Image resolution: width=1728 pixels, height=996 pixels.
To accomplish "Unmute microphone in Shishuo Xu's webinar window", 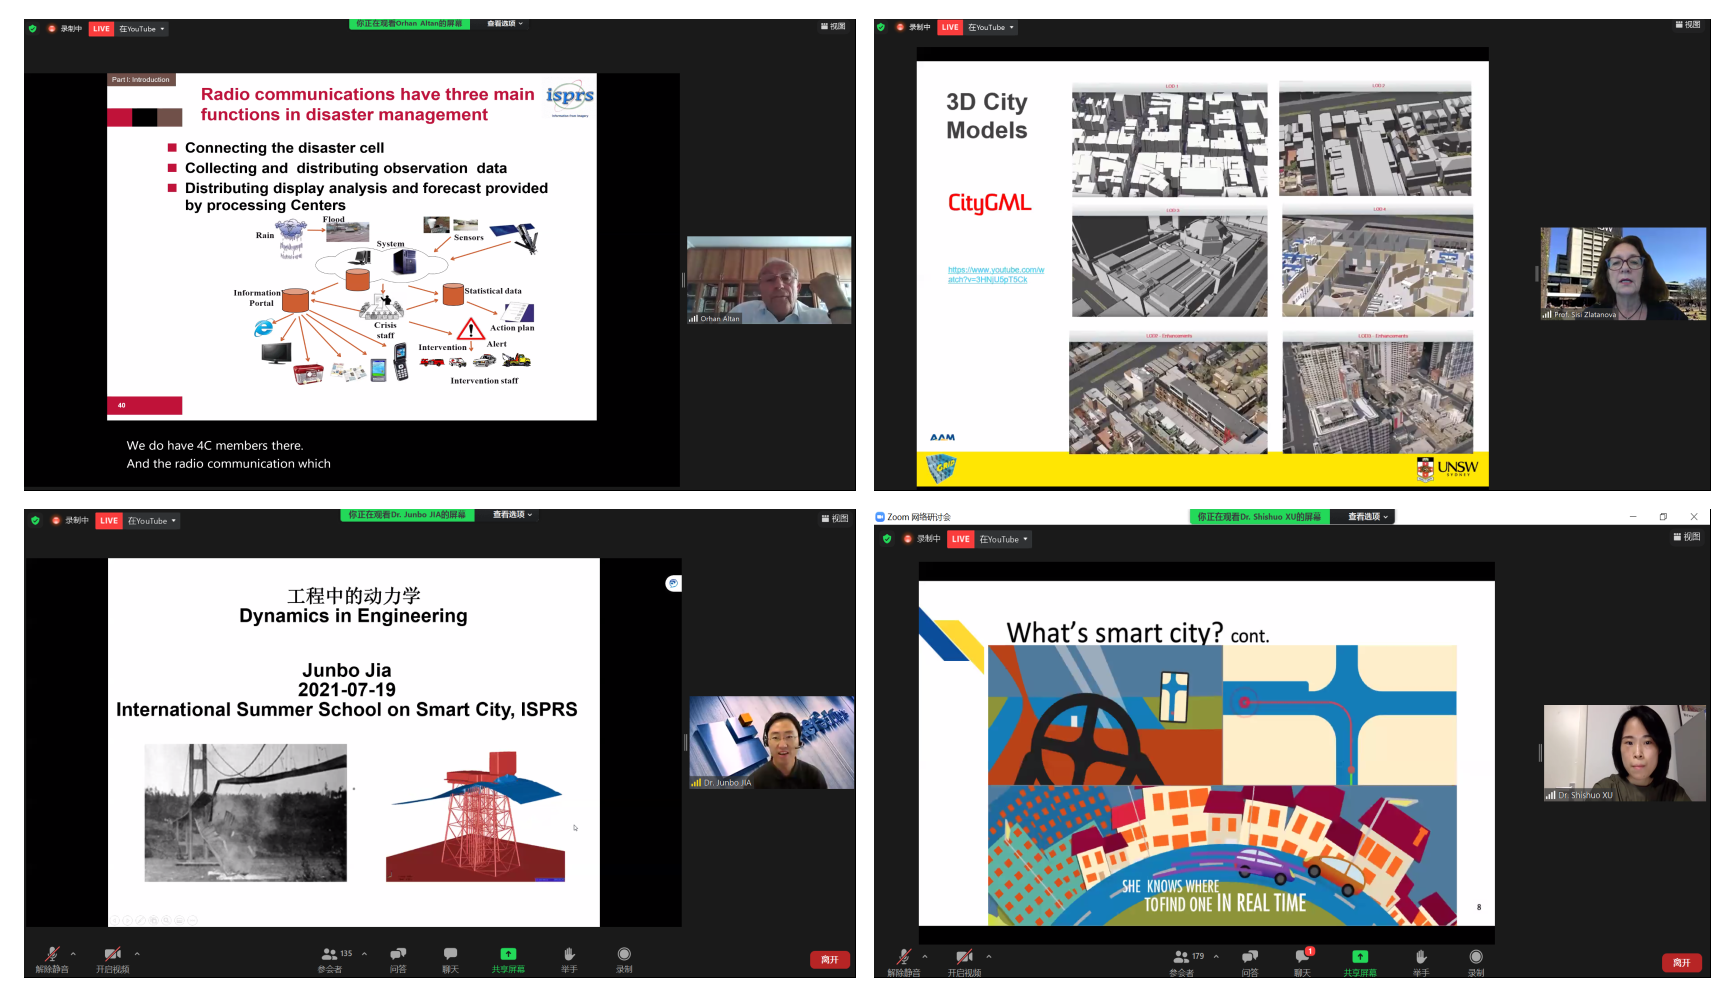I will coord(904,960).
